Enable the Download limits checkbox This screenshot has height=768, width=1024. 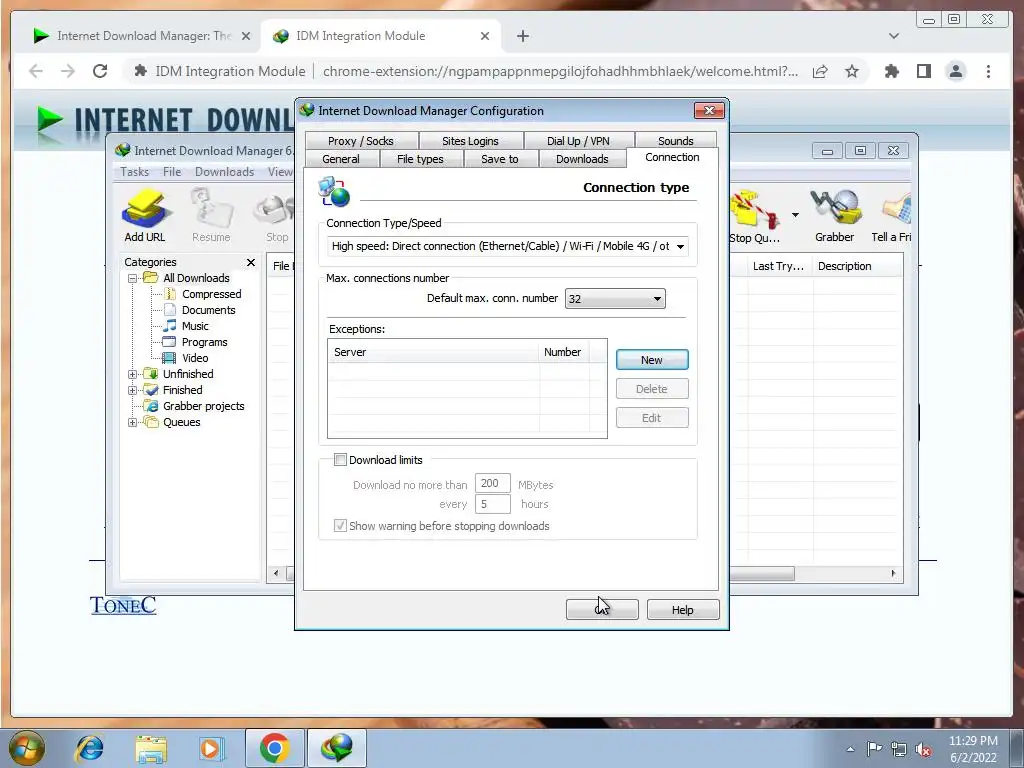pos(340,460)
